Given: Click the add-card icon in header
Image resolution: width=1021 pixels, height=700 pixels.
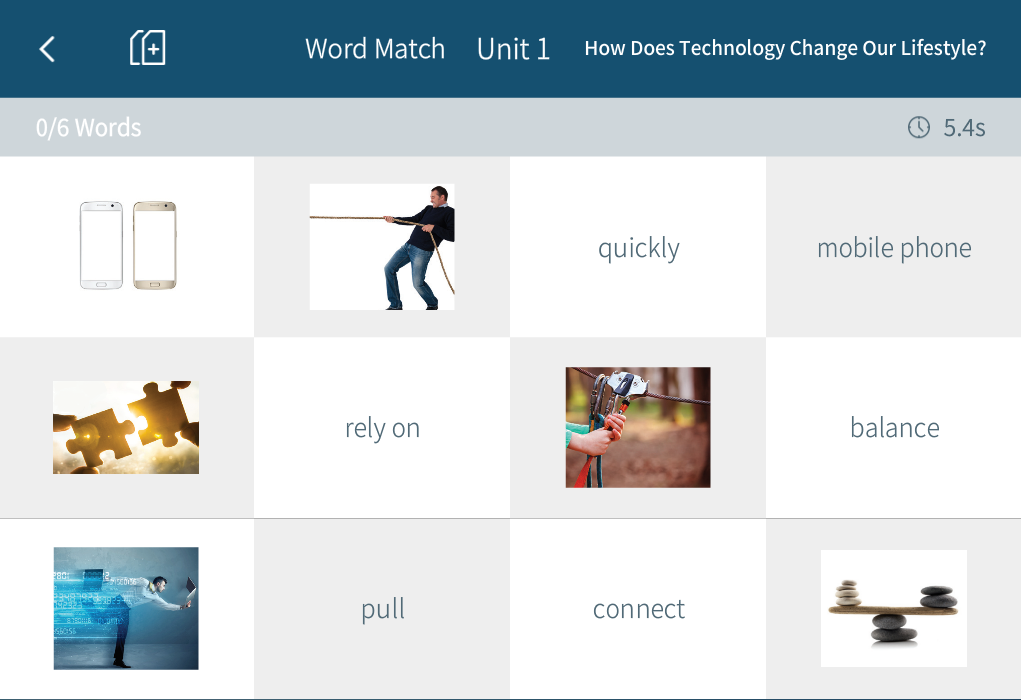Looking at the screenshot, I should click(148, 48).
